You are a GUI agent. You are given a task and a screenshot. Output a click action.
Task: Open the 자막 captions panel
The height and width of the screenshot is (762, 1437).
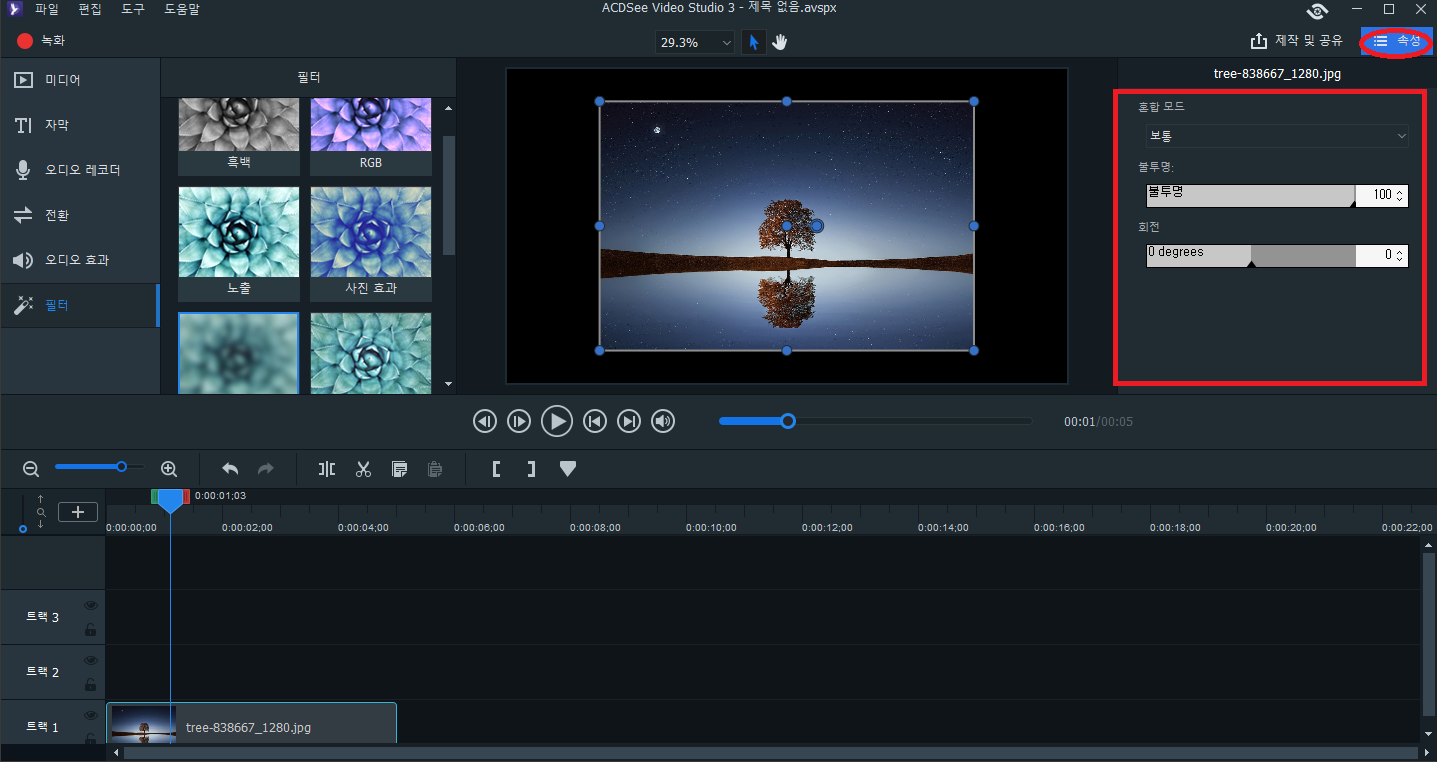pos(80,125)
